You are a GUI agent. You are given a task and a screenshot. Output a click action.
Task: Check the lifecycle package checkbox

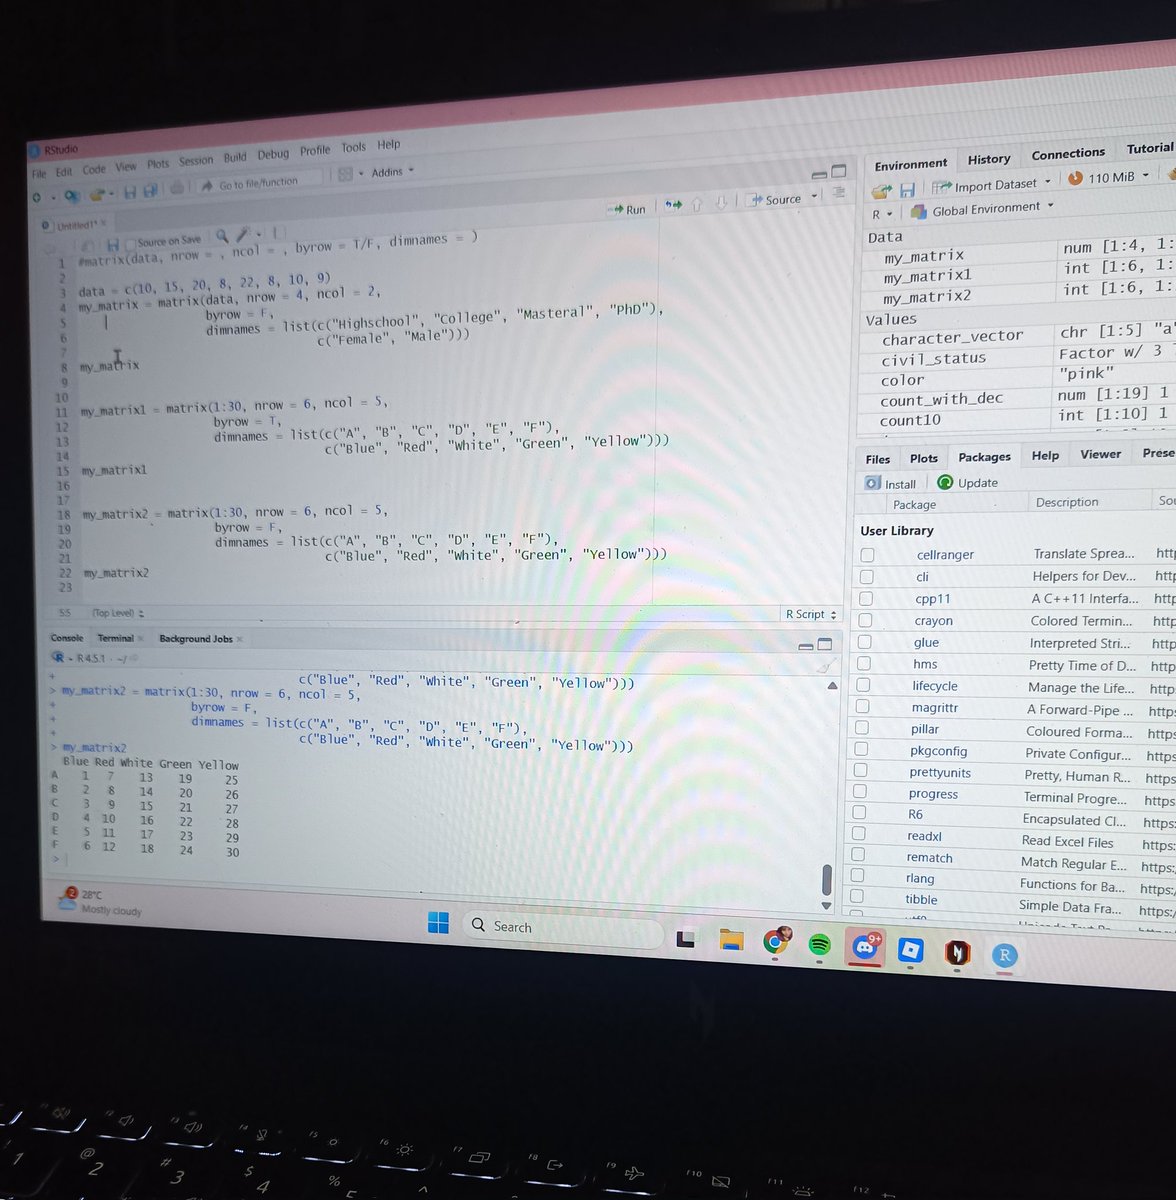click(863, 686)
